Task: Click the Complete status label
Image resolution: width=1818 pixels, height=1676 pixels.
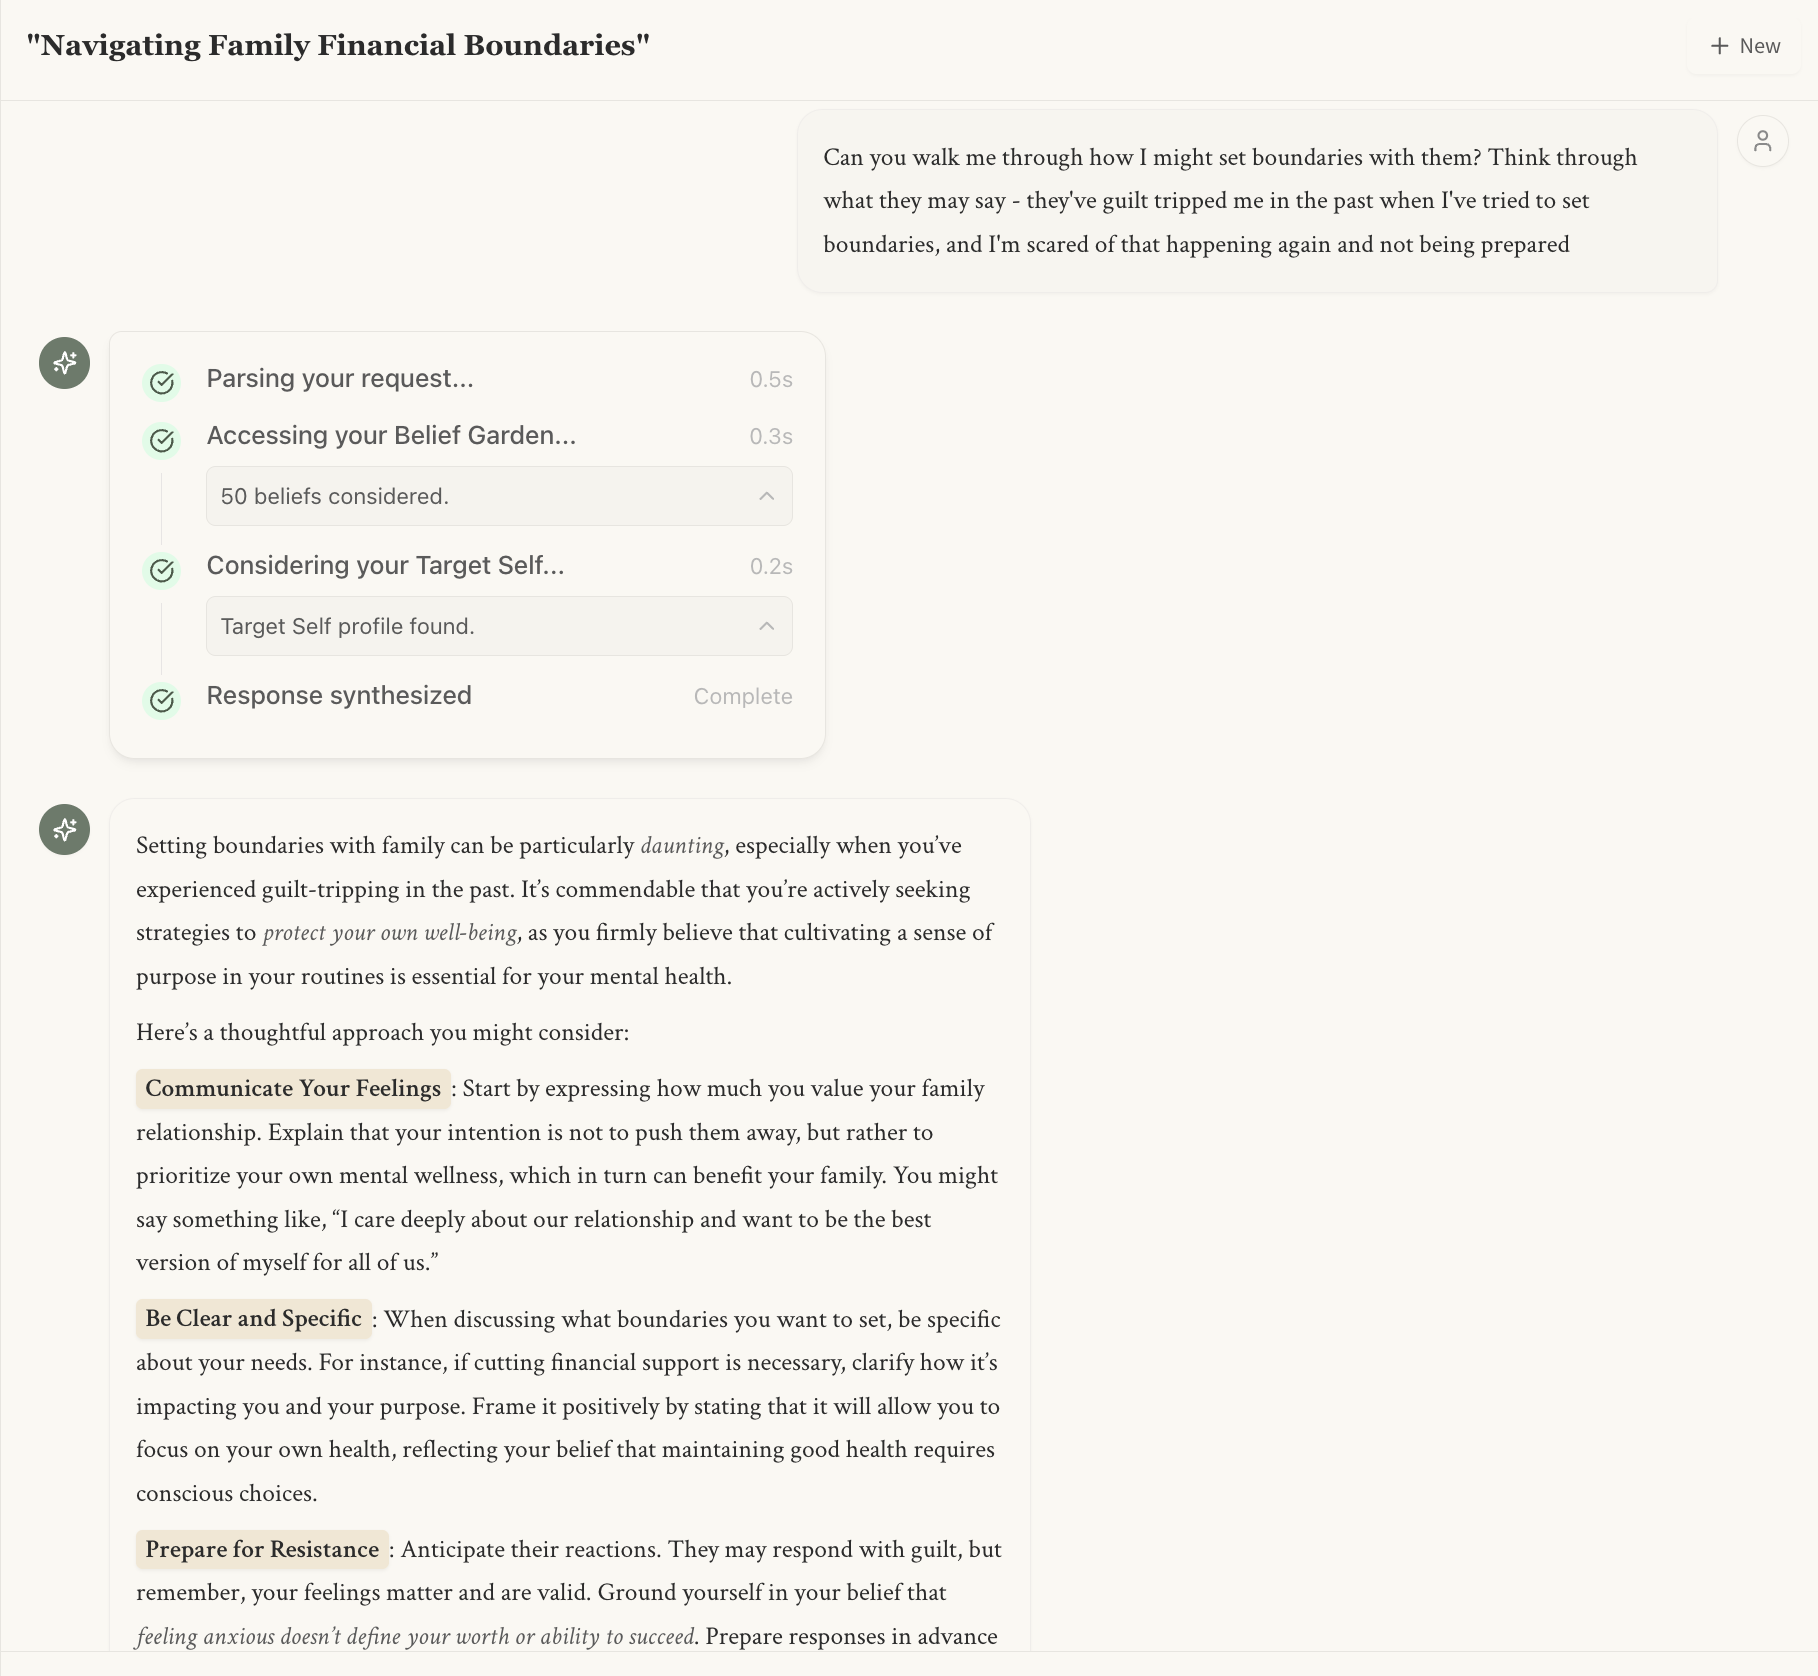Action: coord(742,696)
